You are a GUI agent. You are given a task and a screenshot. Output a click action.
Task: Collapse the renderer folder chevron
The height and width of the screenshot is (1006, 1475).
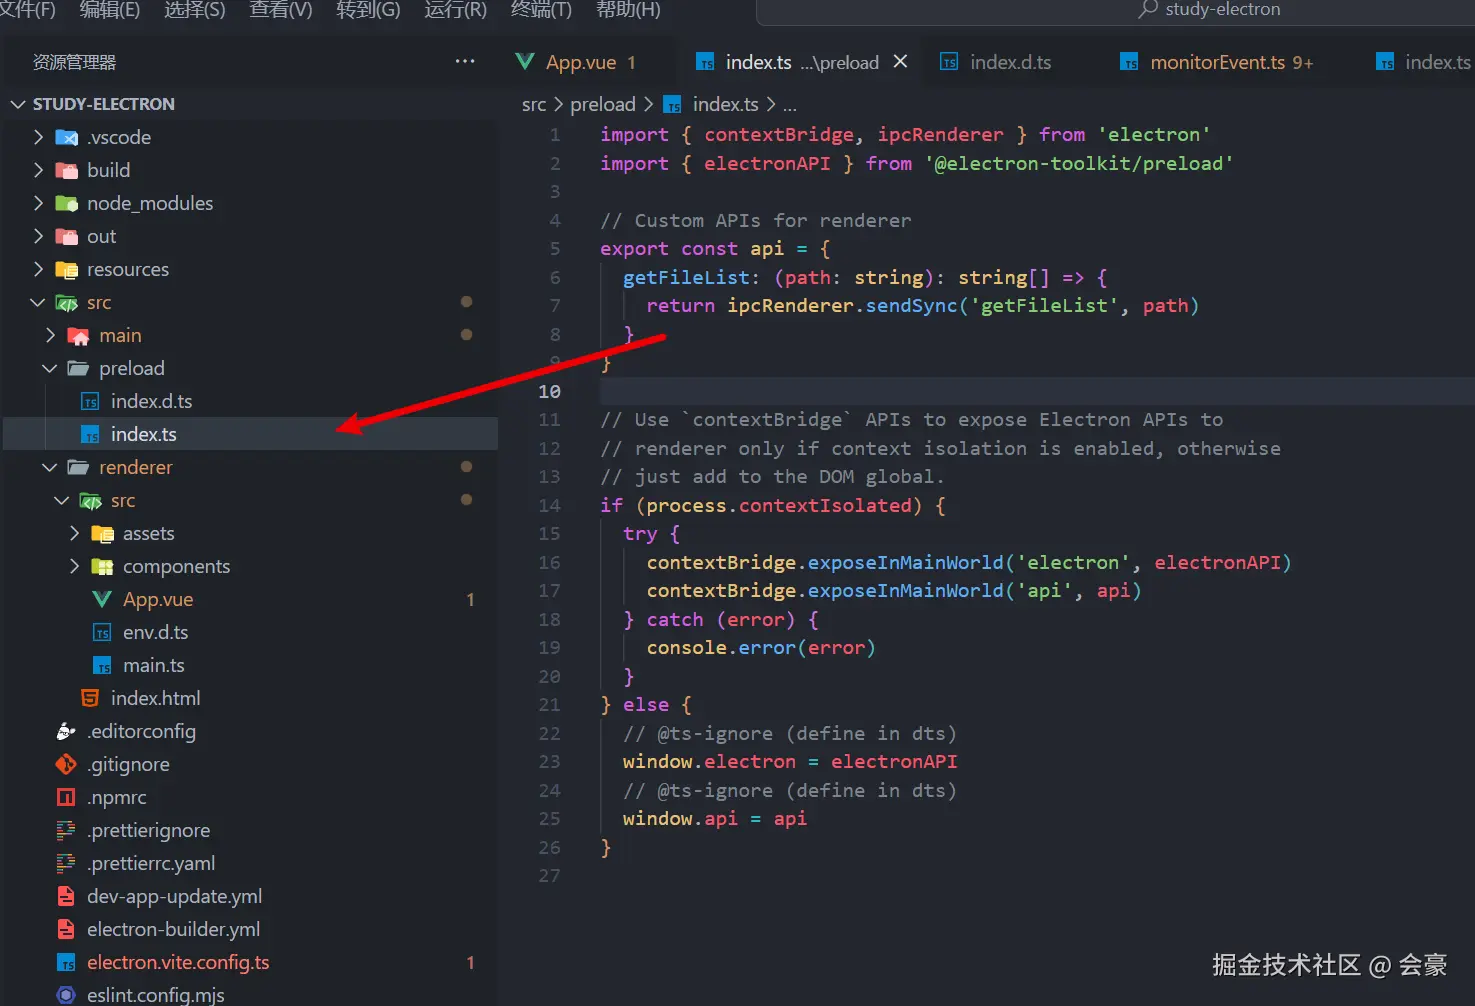pos(50,467)
